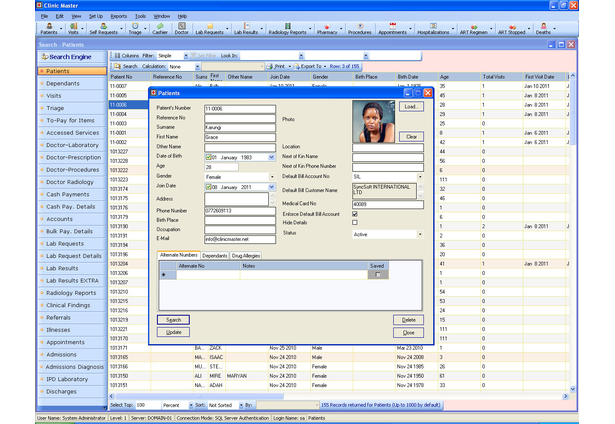
Task: Open the Appointments toolbar icon
Action: click(393, 28)
